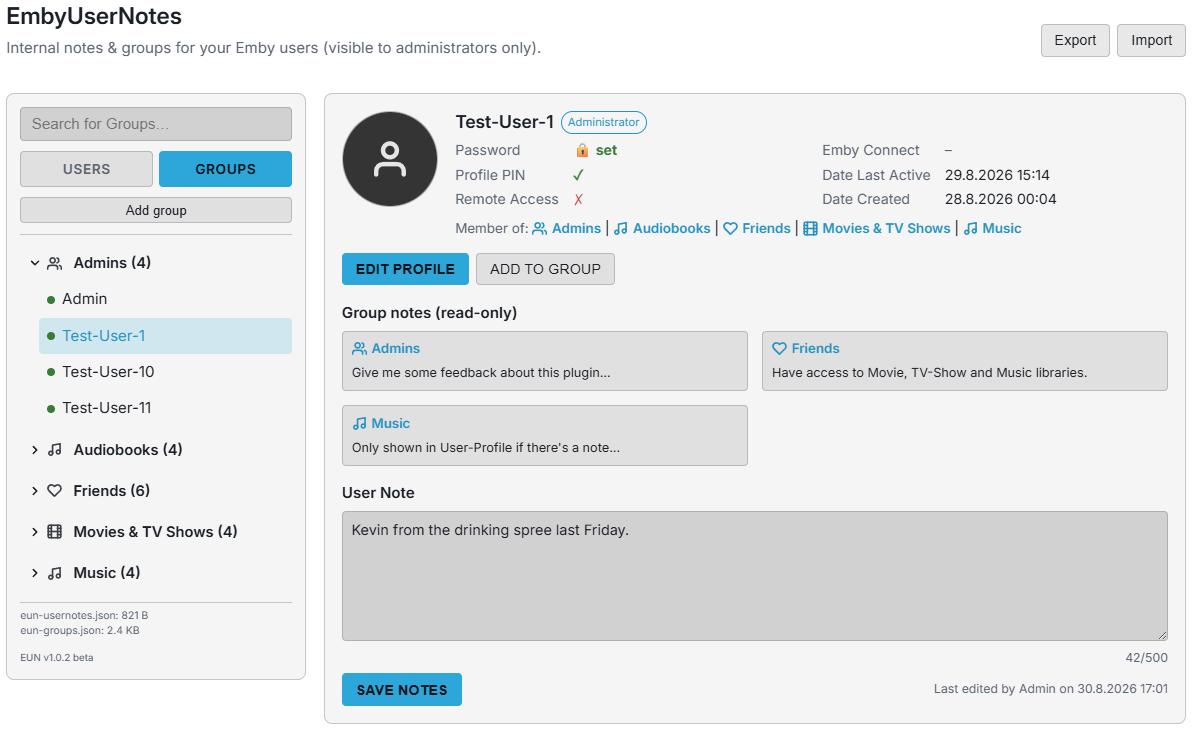Screen dimensions: 1194x736
Task: Open the Movies & TV Shows member link
Action: point(886,228)
